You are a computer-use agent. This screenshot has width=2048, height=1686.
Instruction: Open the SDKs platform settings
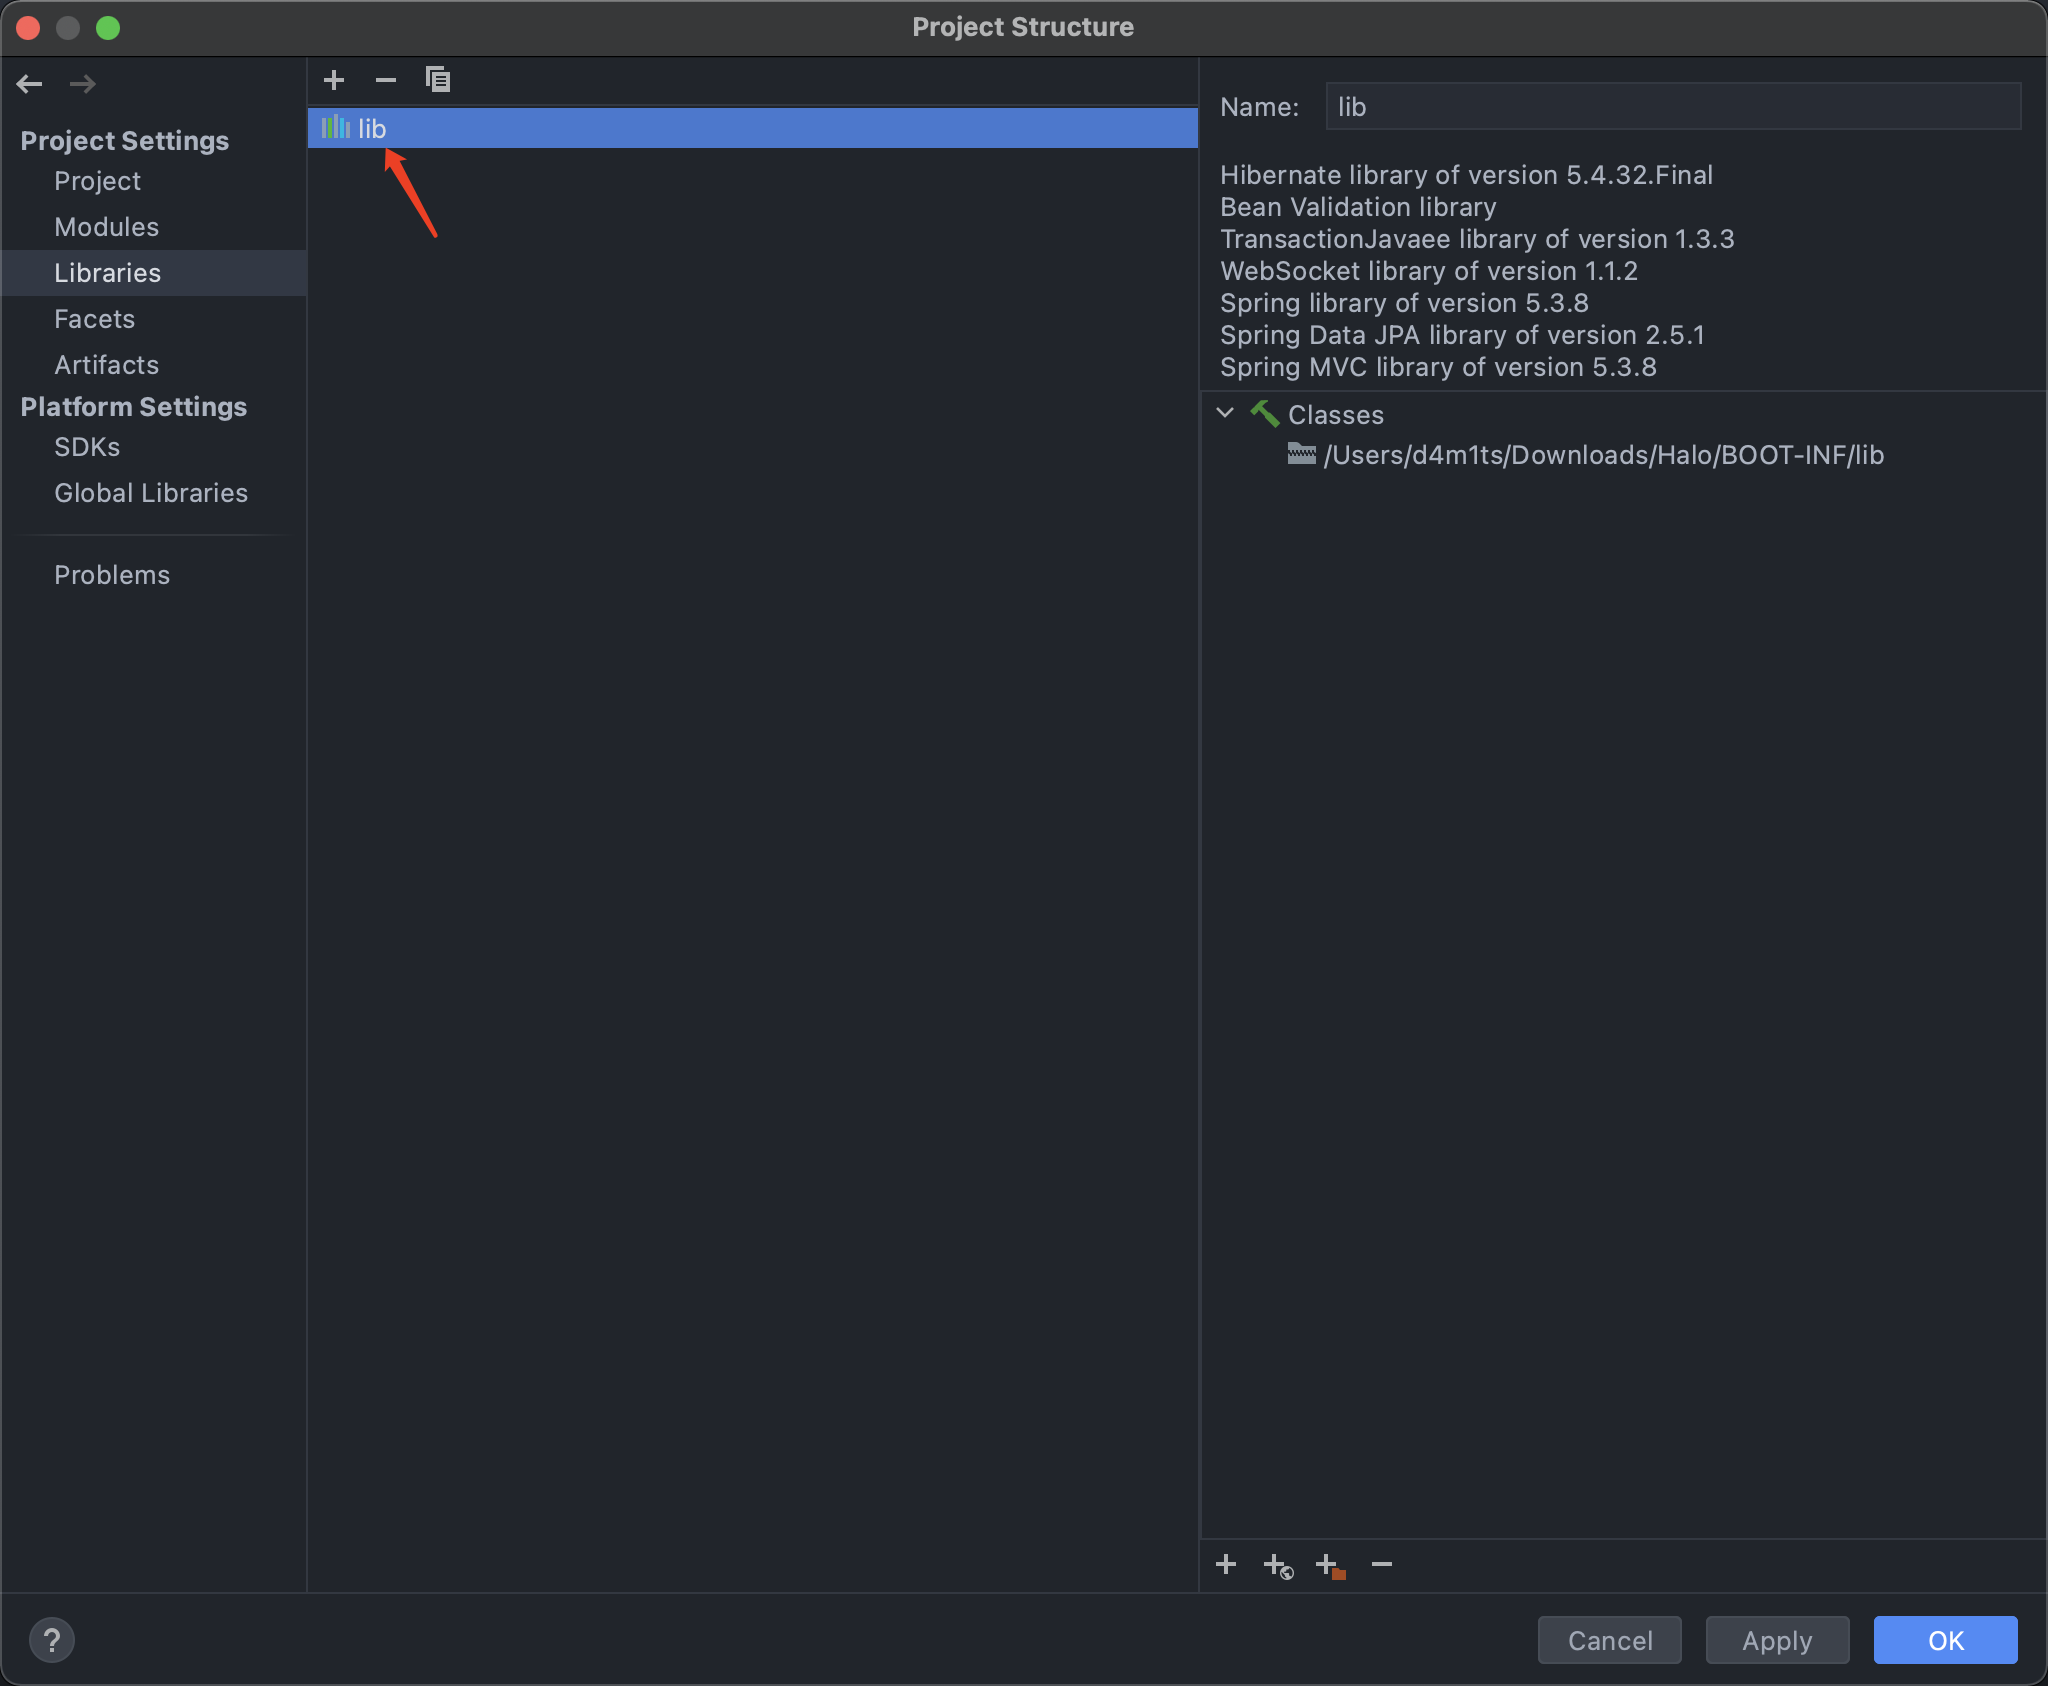[x=87, y=447]
